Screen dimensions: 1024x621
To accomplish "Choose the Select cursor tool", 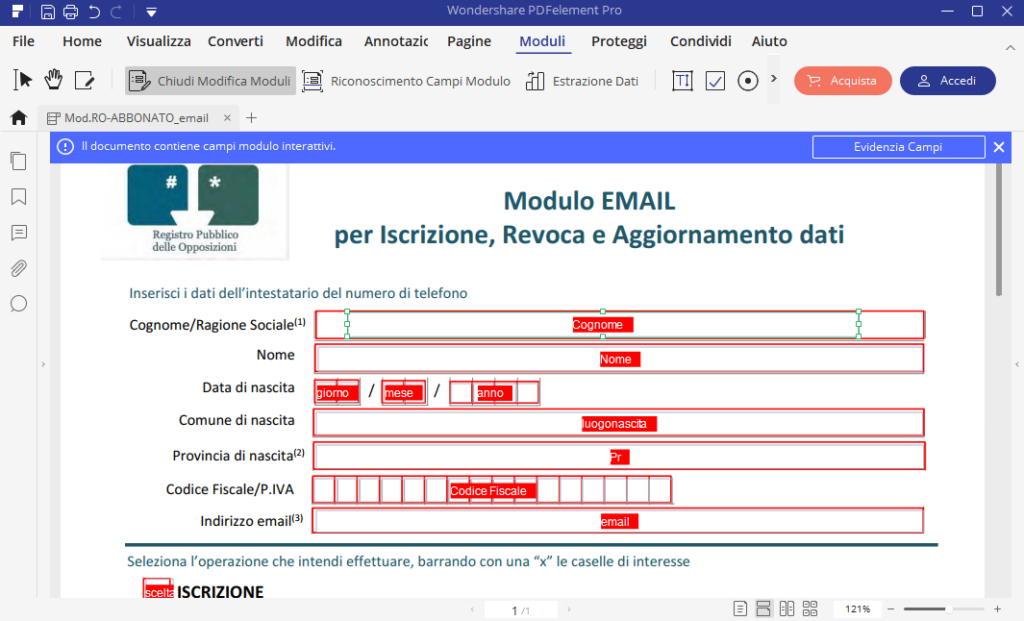I will (x=22, y=80).
